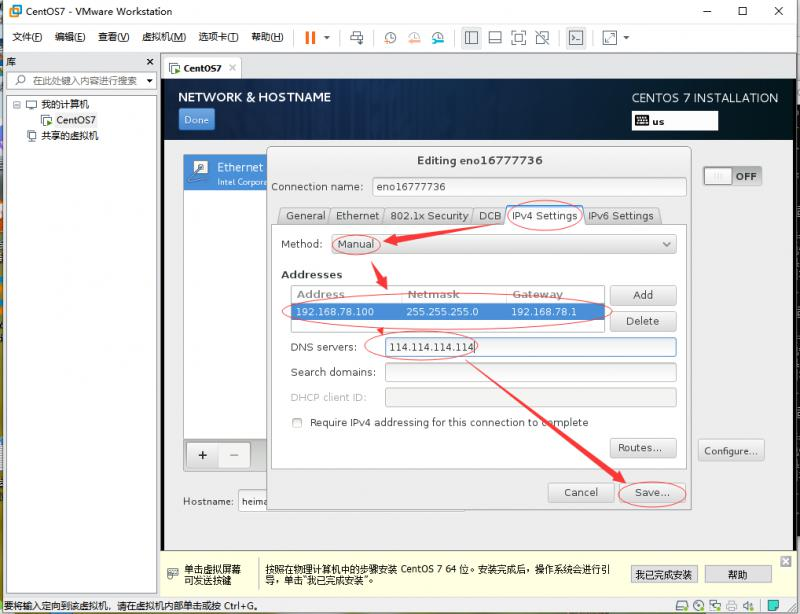Open the 虚拟机(M) menu
The width and height of the screenshot is (800, 614).
coord(164,37)
